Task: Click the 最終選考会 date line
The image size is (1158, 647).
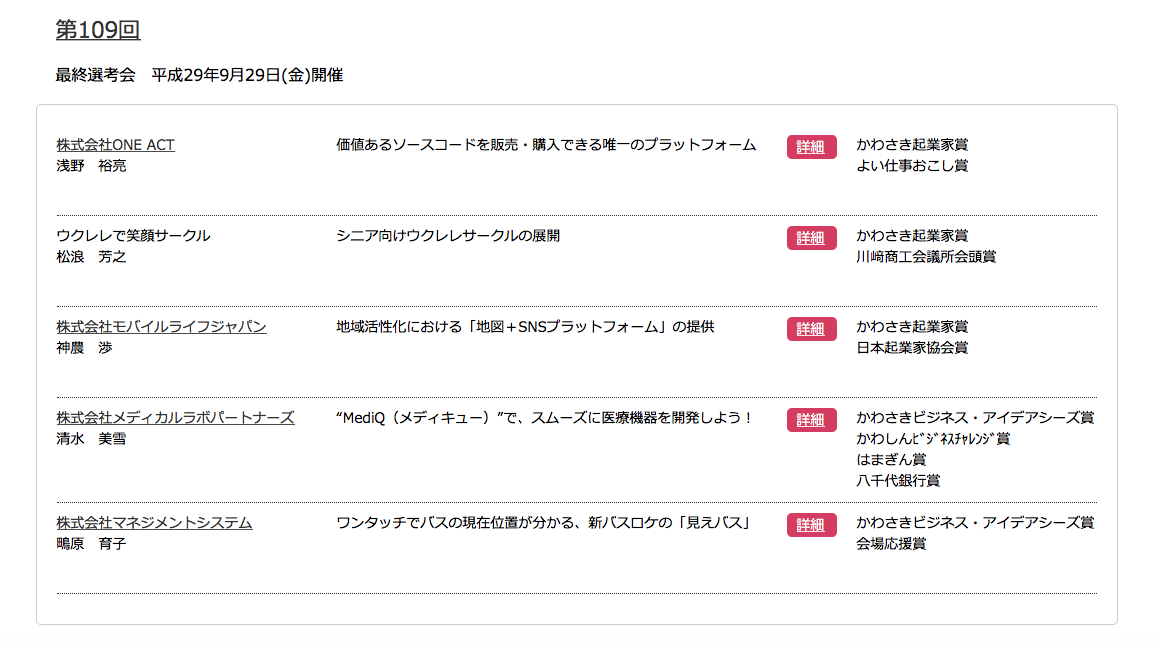Action: (x=199, y=75)
